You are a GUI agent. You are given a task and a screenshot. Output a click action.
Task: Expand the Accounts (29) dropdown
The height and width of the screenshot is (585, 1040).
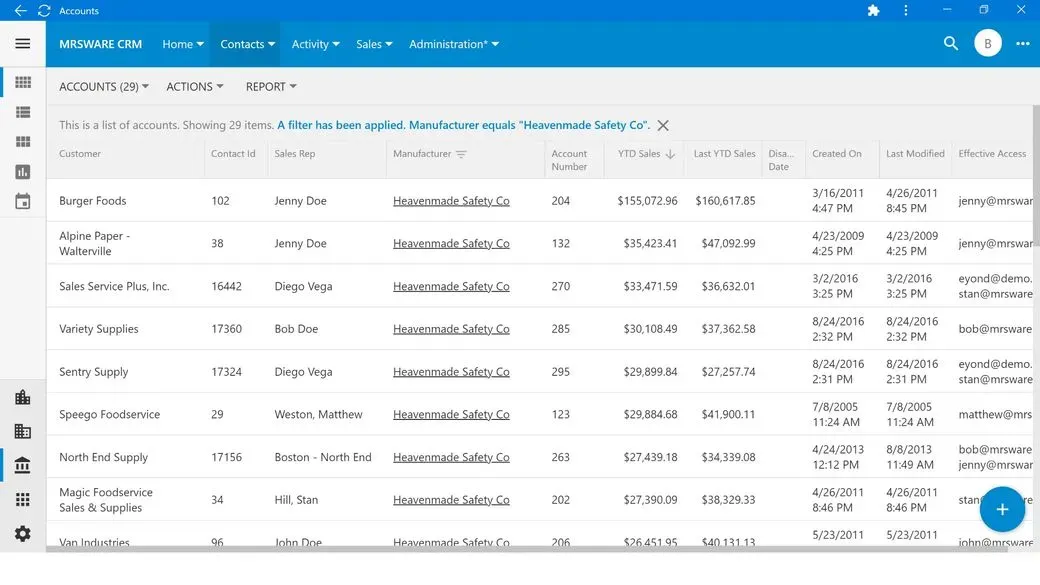(x=104, y=87)
